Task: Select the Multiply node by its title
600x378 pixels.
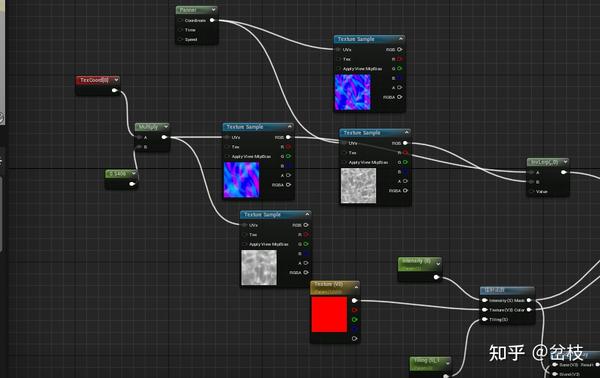Action: tap(148, 127)
